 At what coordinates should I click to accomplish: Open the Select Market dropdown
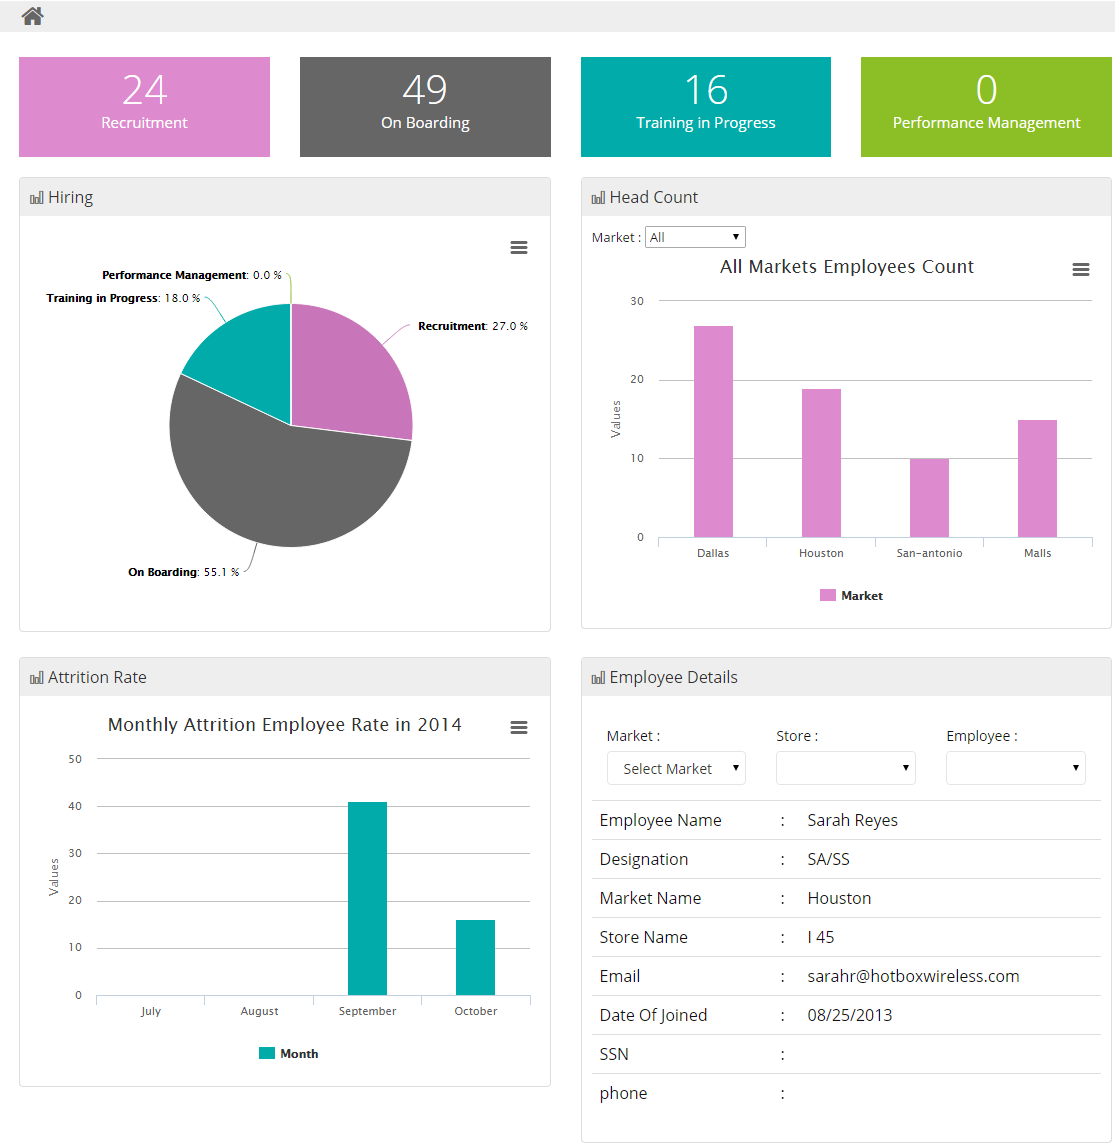click(x=676, y=768)
